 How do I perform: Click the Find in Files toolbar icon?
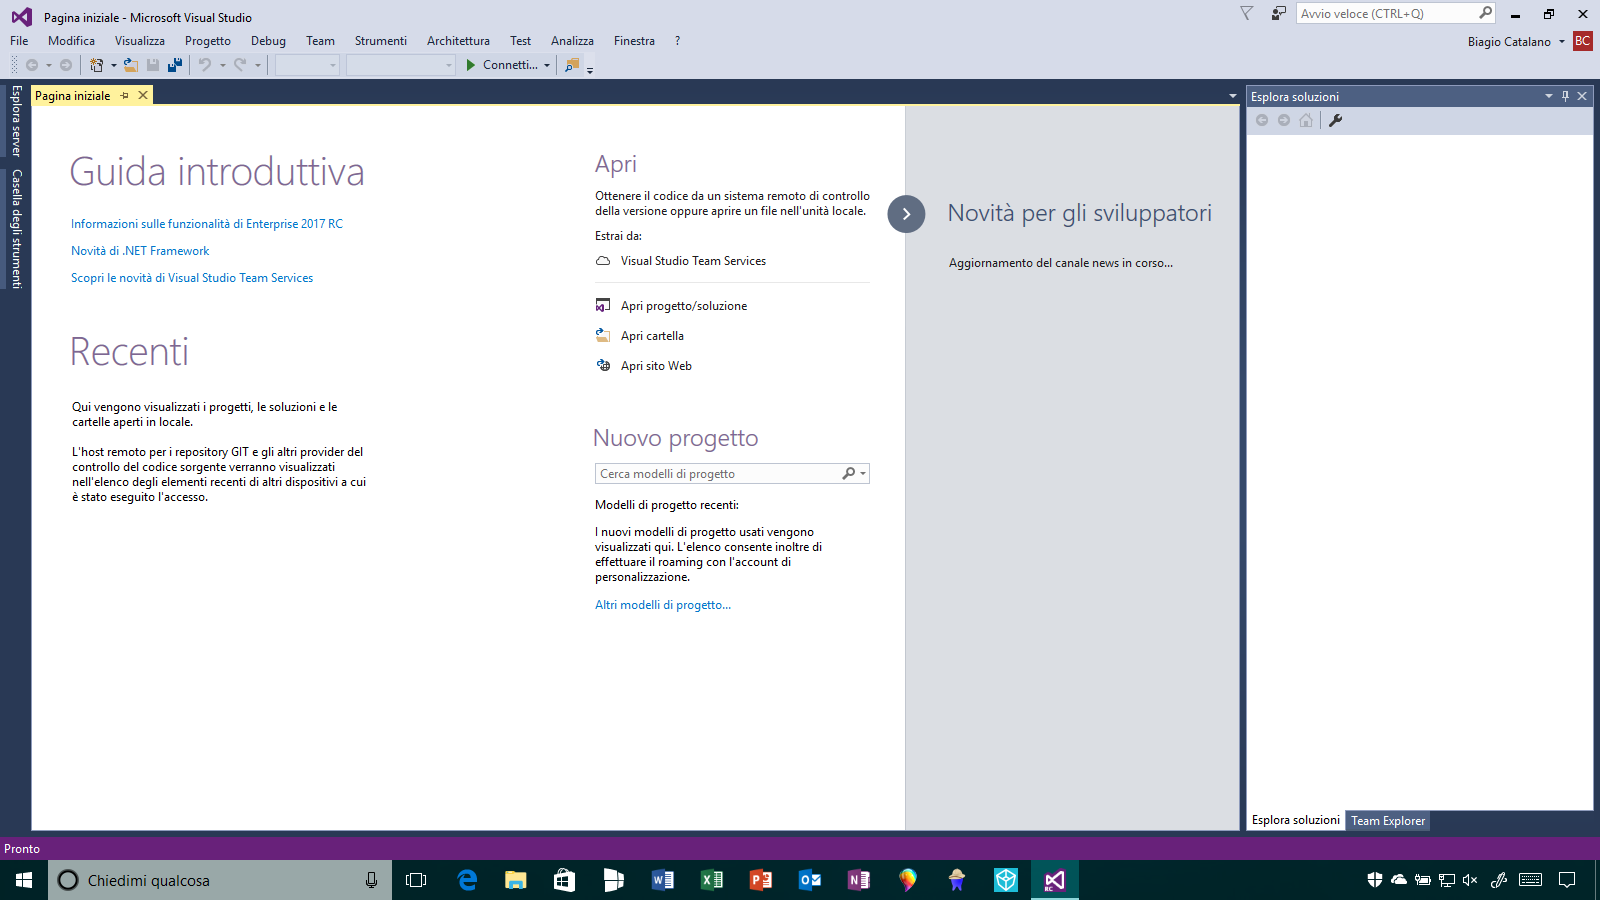click(x=572, y=65)
